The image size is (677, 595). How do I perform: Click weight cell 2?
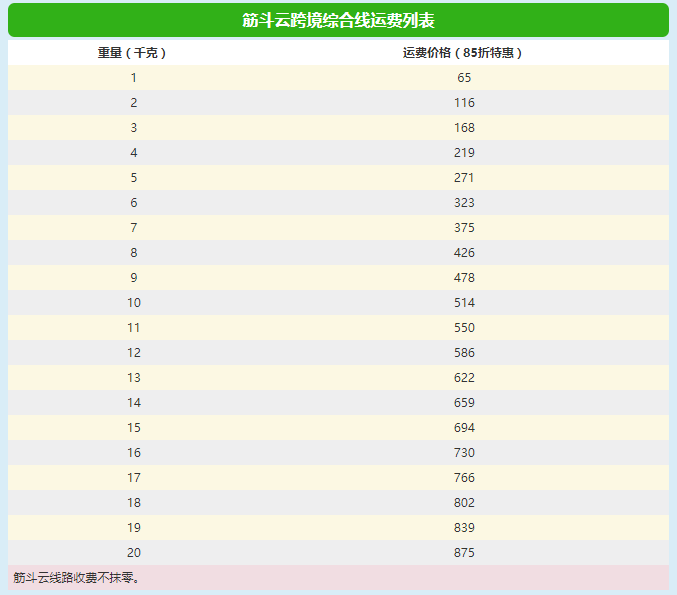[134, 103]
